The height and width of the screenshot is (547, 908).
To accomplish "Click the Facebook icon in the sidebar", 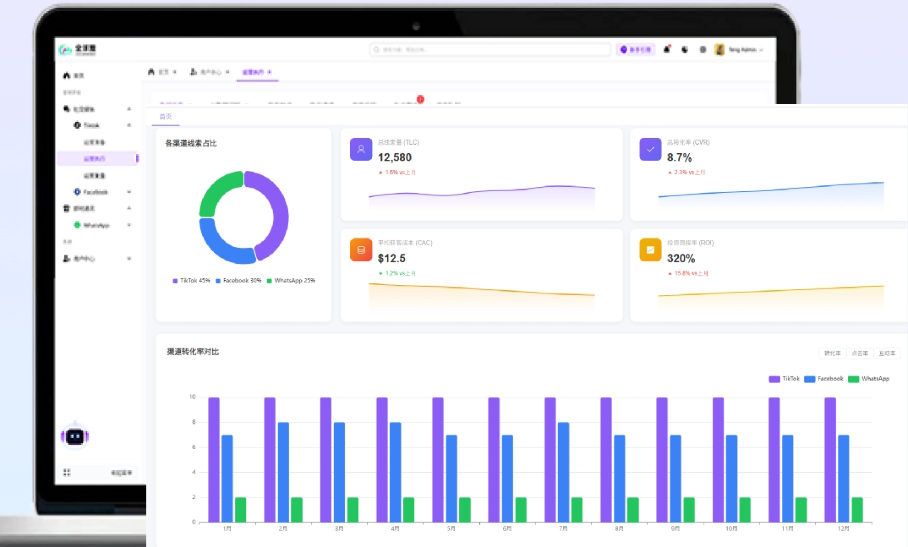I will point(77,191).
